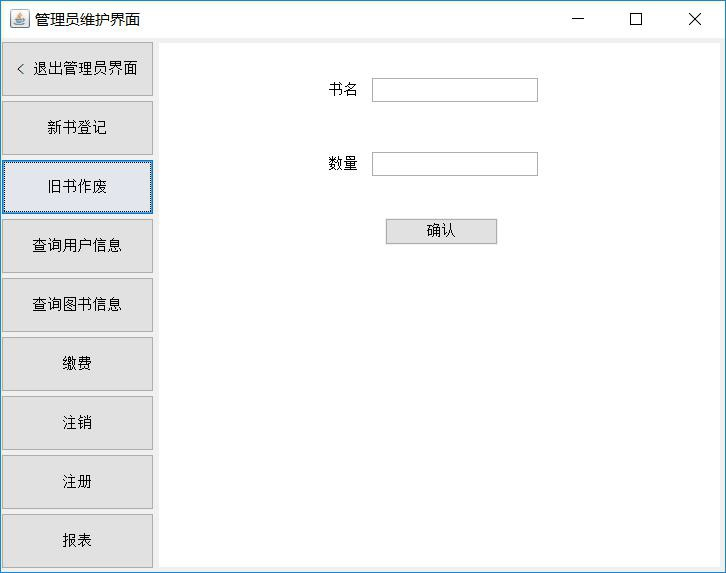Click the 确认 button

[x=441, y=231]
